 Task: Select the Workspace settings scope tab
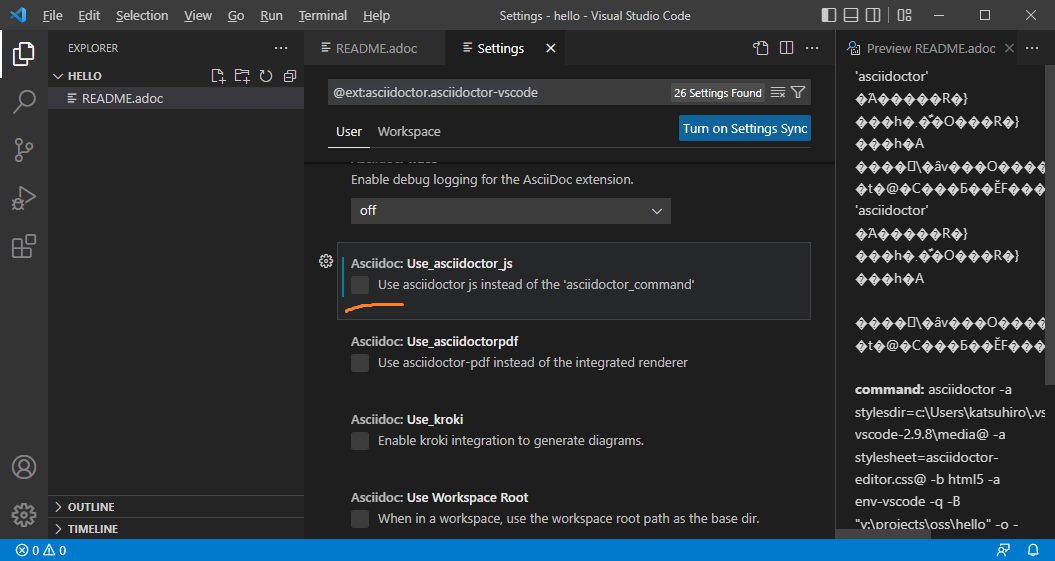tap(409, 132)
